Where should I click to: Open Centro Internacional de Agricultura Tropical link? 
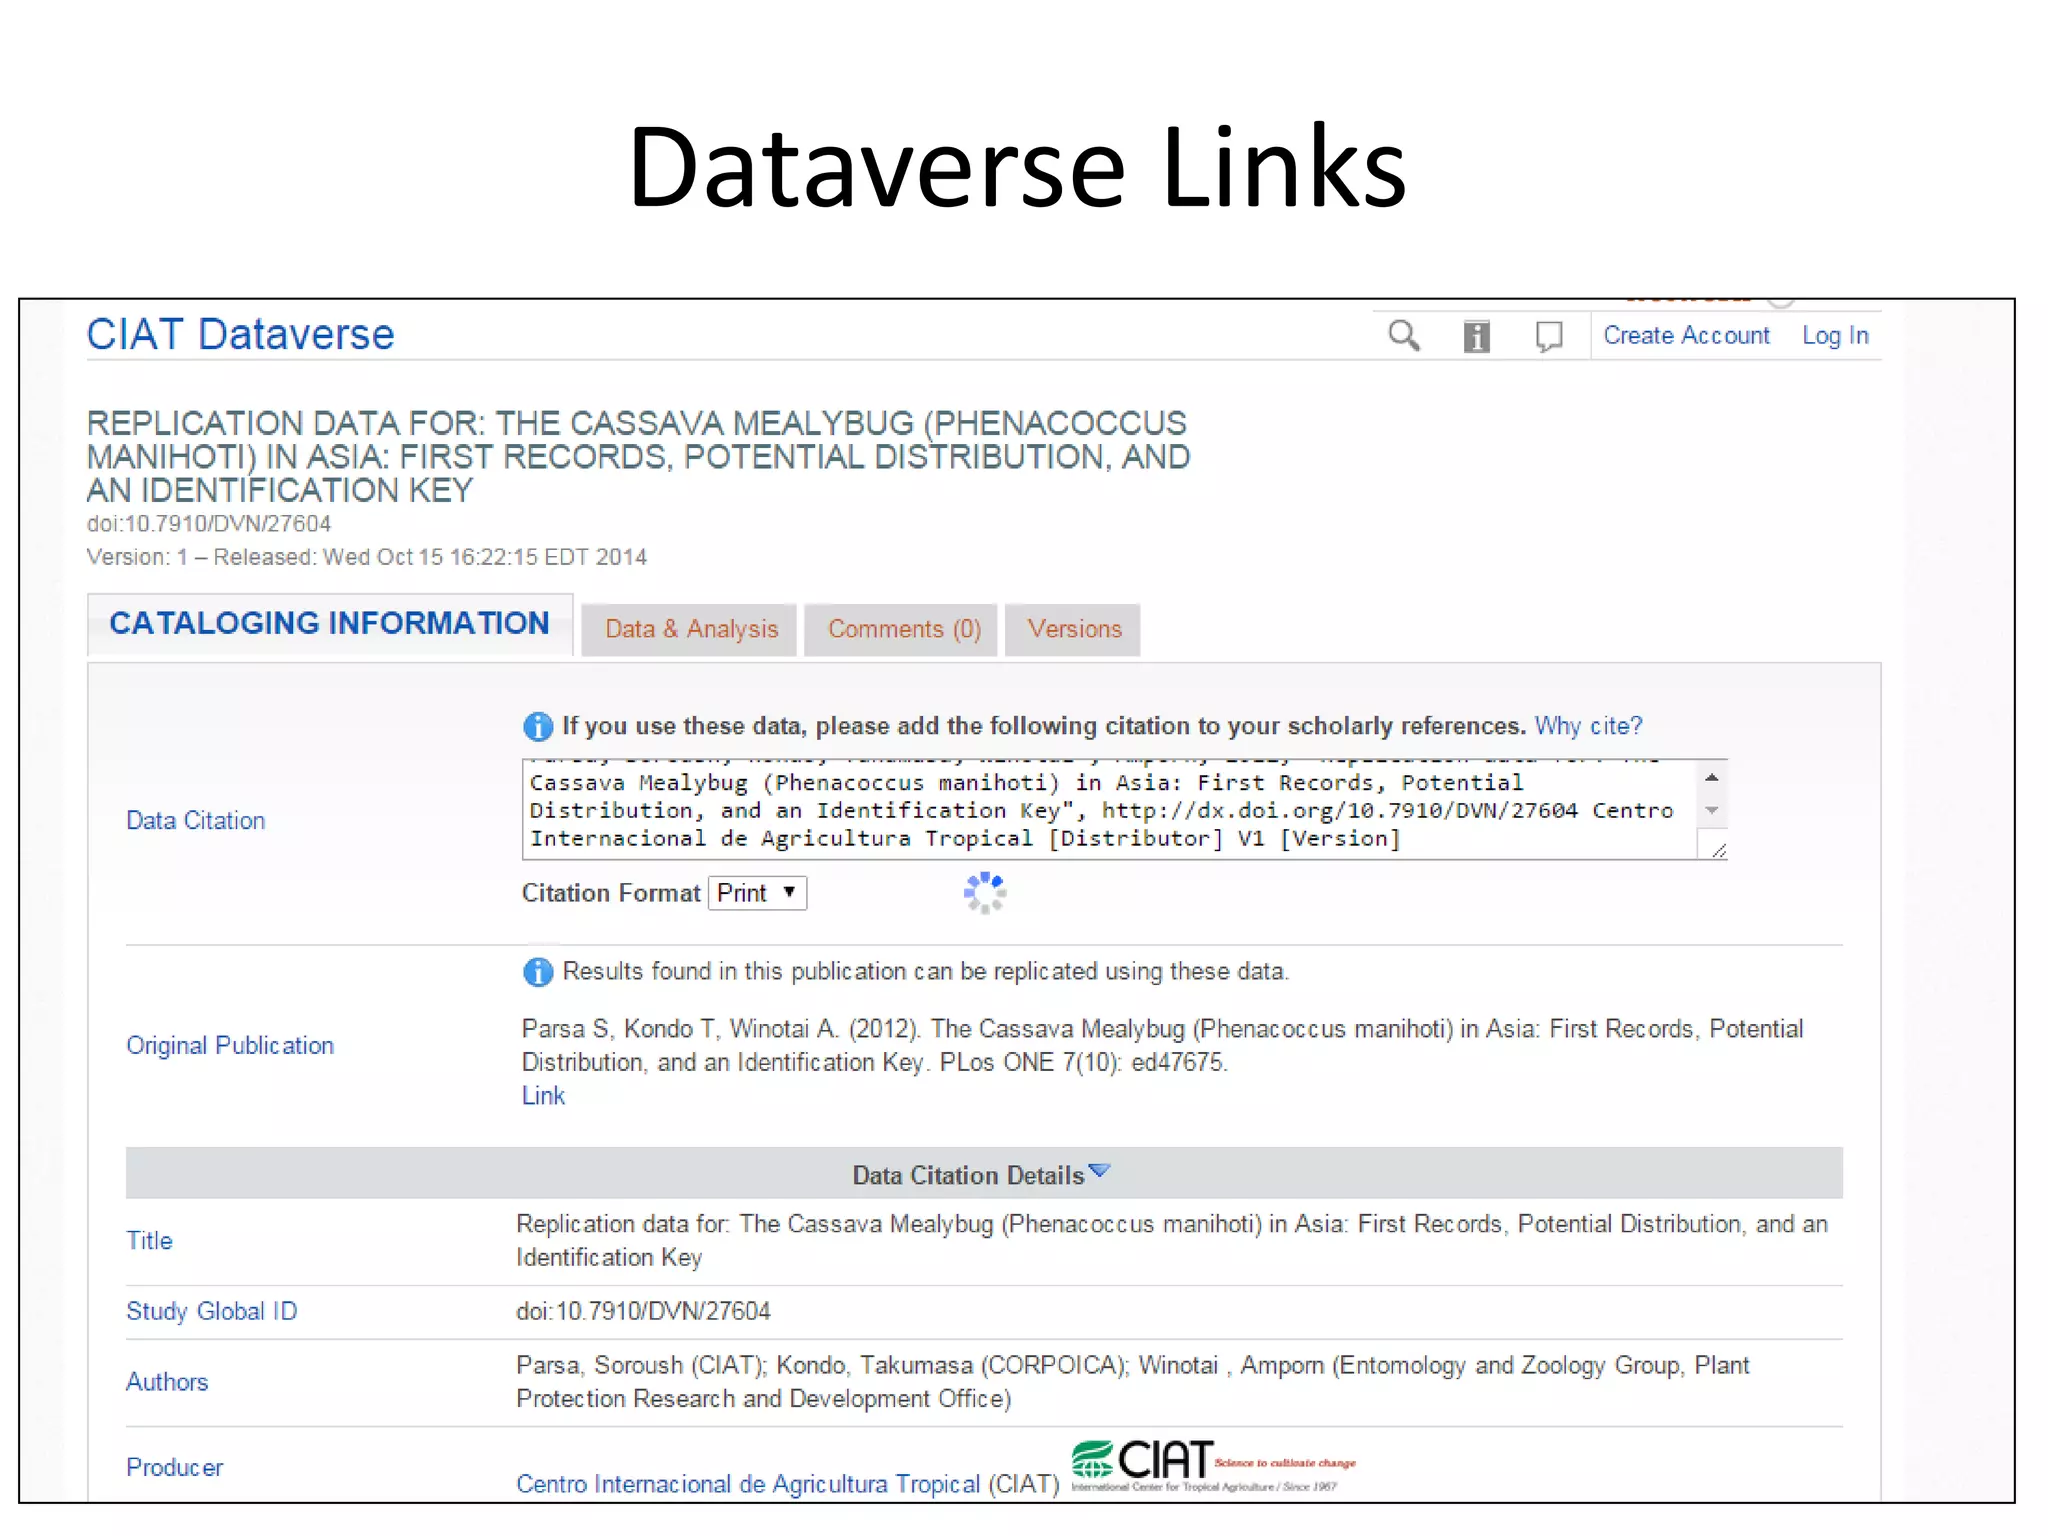click(x=748, y=1484)
